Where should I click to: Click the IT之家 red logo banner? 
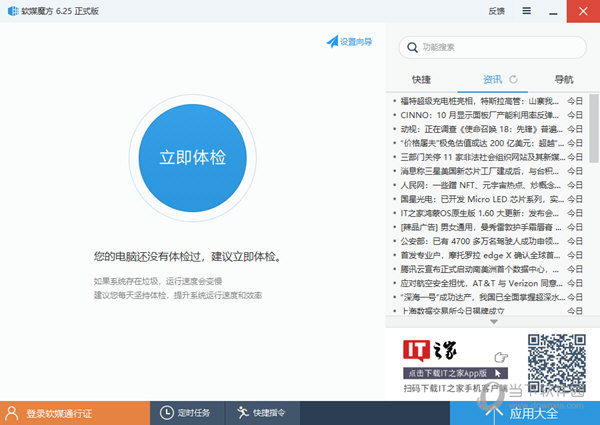(430, 350)
